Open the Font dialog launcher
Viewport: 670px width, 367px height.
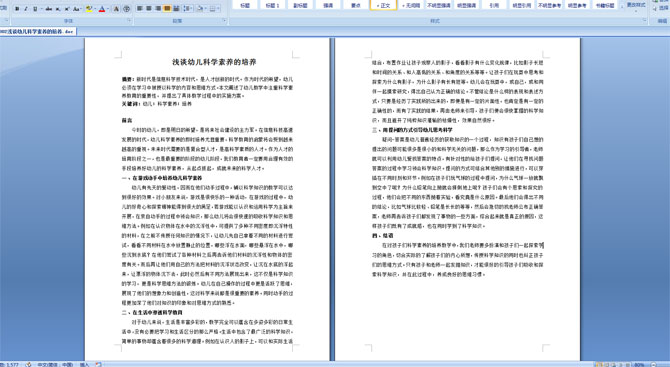pos(129,20)
